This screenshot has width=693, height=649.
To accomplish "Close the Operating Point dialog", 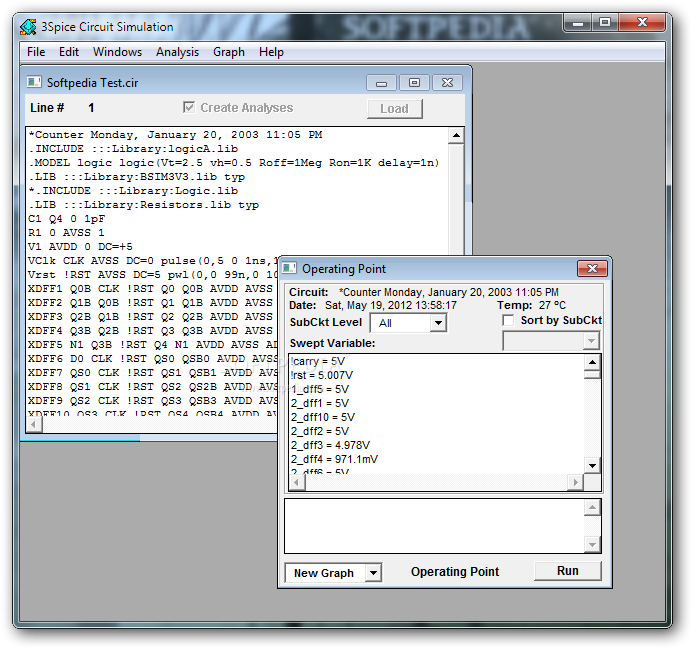I will (592, 268).
